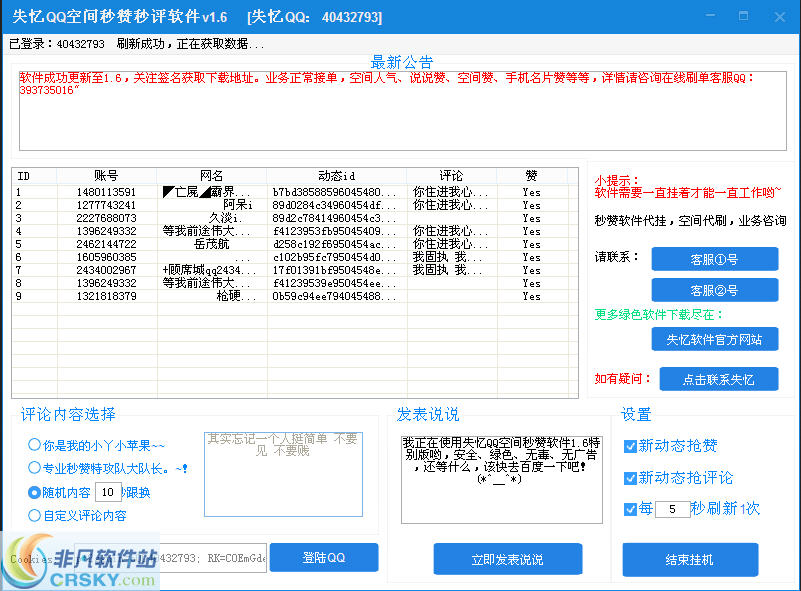Select account row 2227688073
This screenshot has width=801, height=591.
click(294, 218)
